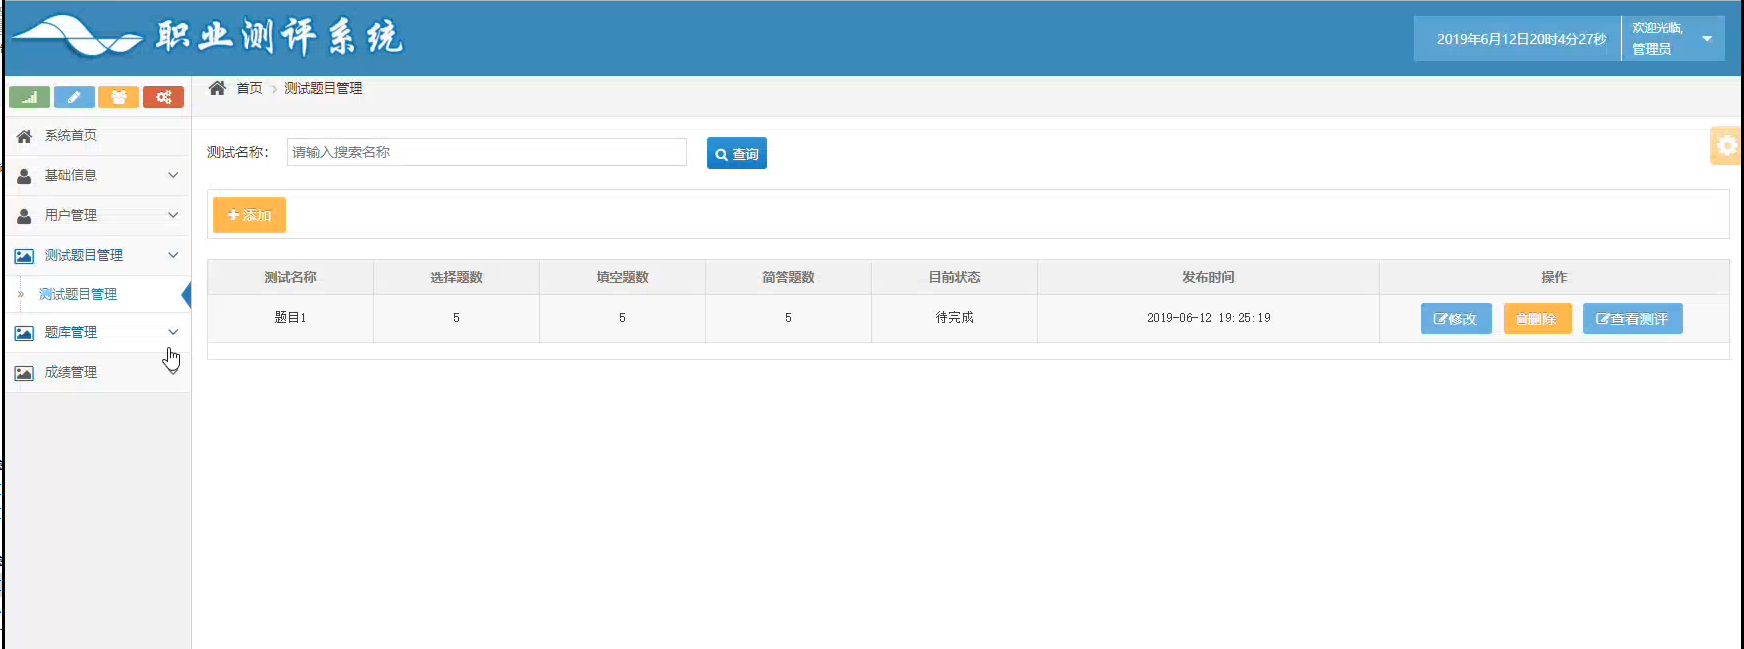
Task: Click the 题库管理 picture icon
Action: click(24, 333)
